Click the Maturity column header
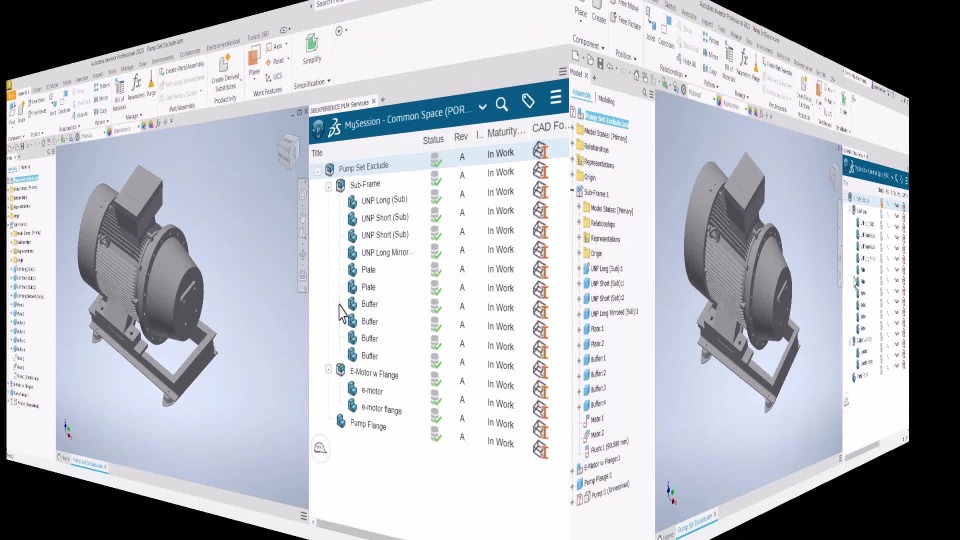This screenshot has width=960, height=540. pyautogui.click(x=506, y=132)
